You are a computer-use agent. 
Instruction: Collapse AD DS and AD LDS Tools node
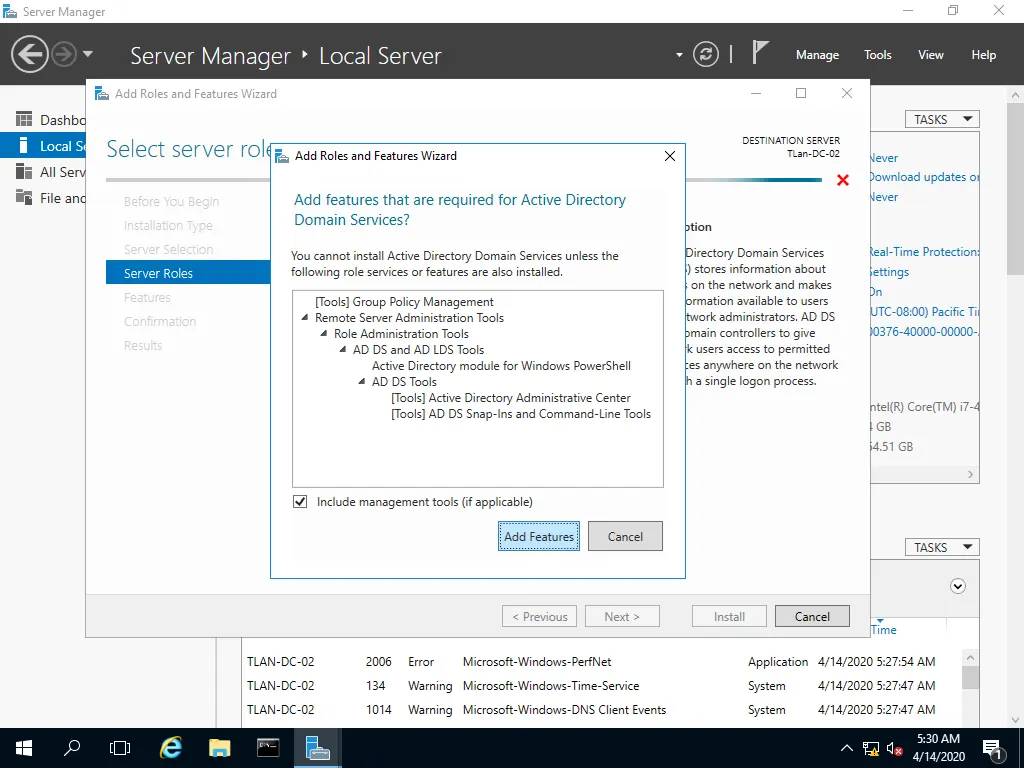[x=343, y=350]
